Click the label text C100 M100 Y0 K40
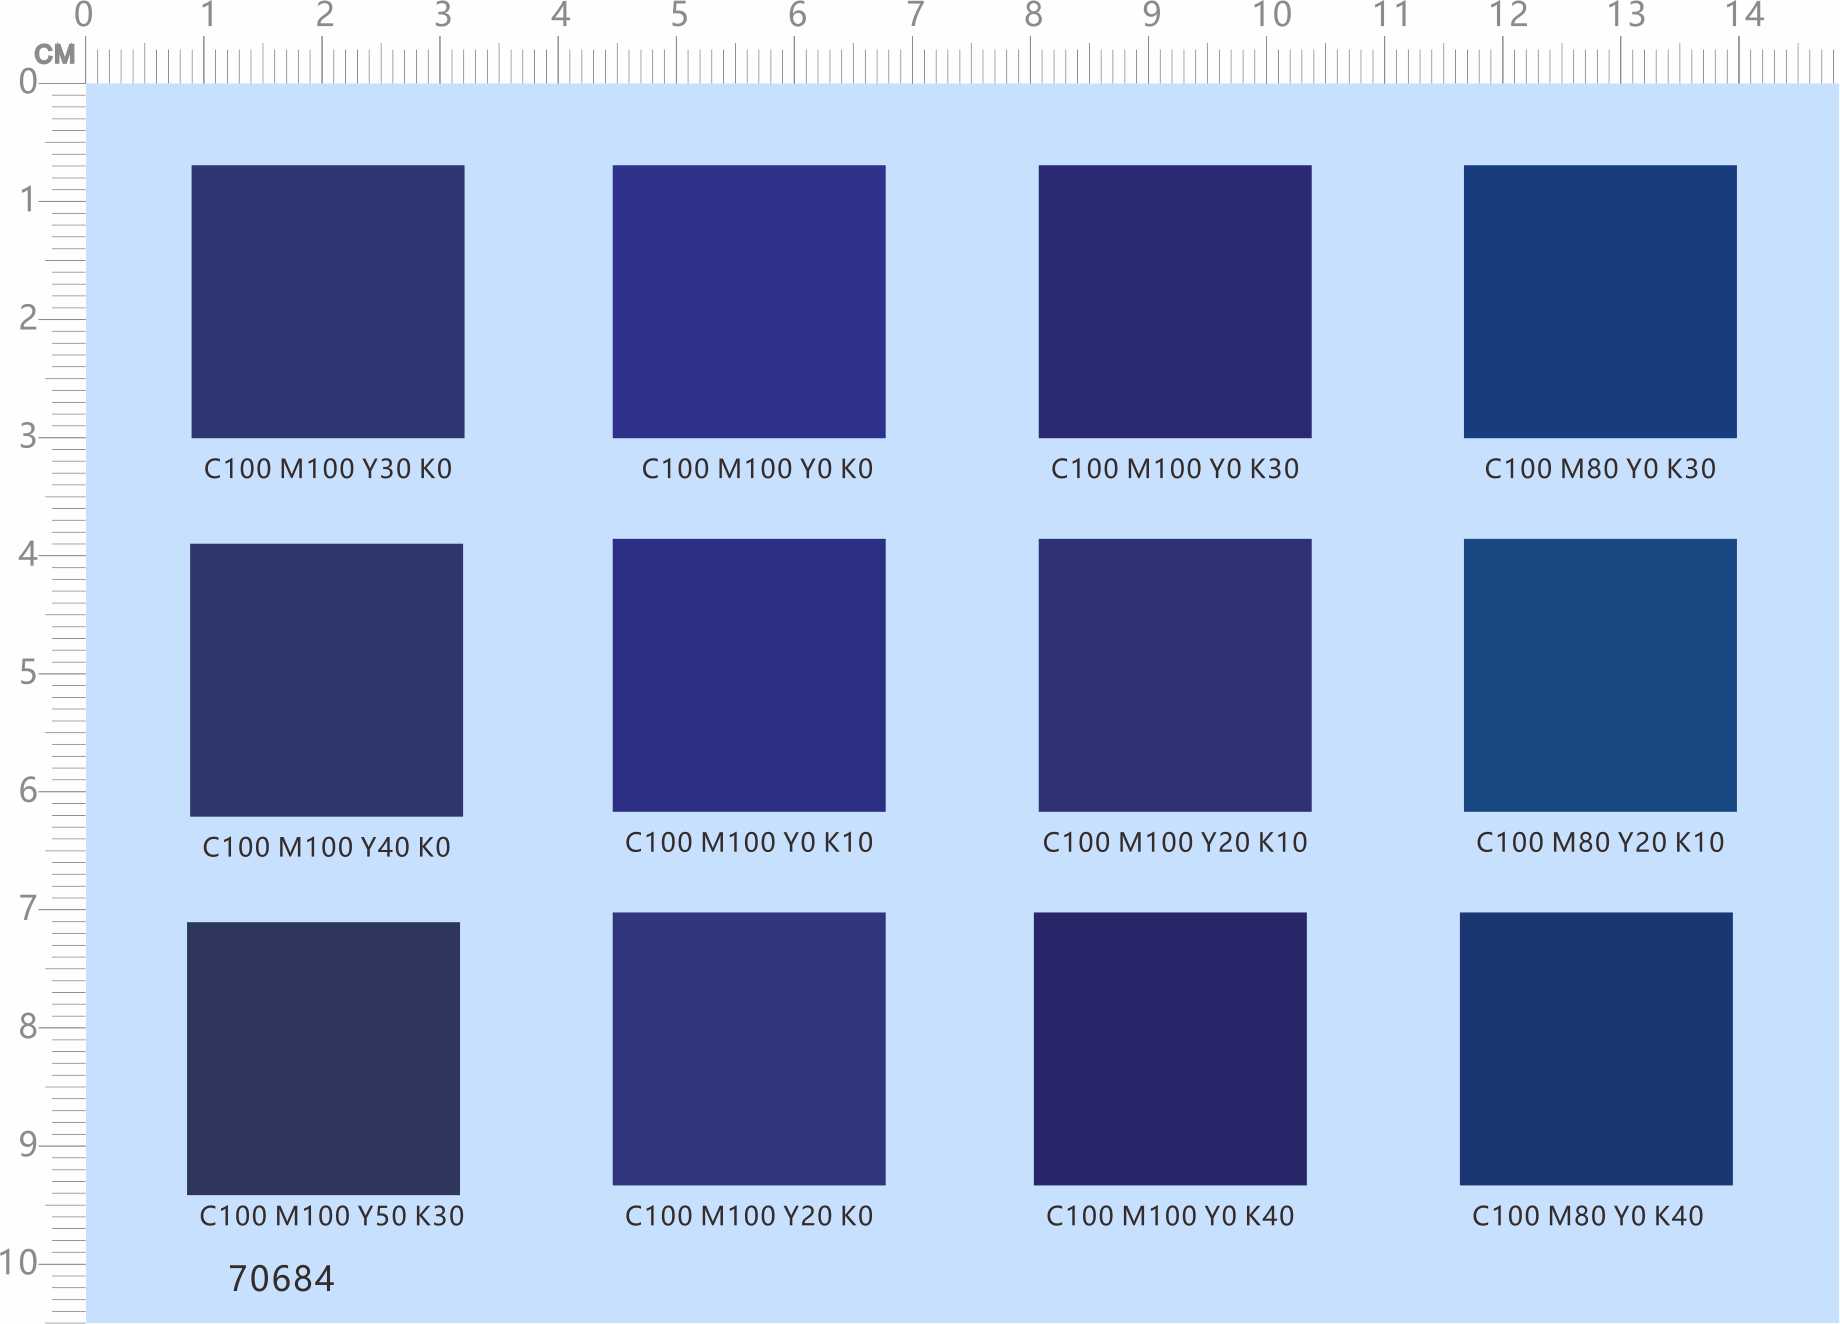Screen dimensions: 1840x1324 tap(1170, 1216)
